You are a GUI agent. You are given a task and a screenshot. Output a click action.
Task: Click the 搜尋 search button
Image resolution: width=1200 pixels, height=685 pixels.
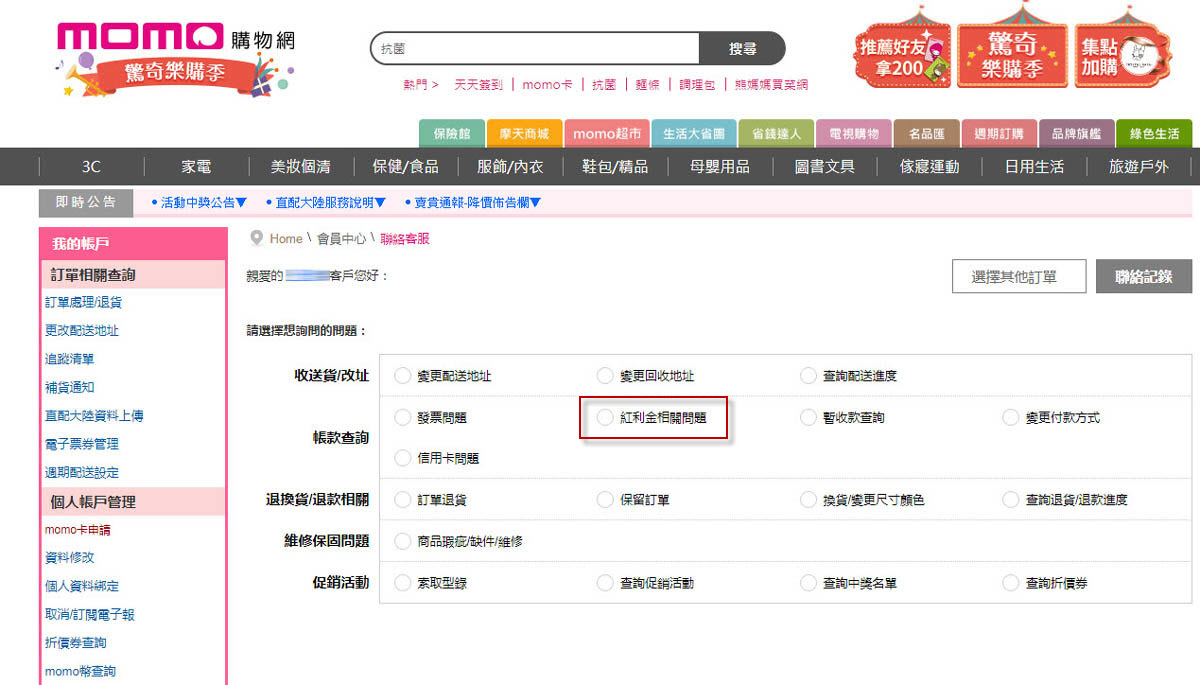[742, 48]
